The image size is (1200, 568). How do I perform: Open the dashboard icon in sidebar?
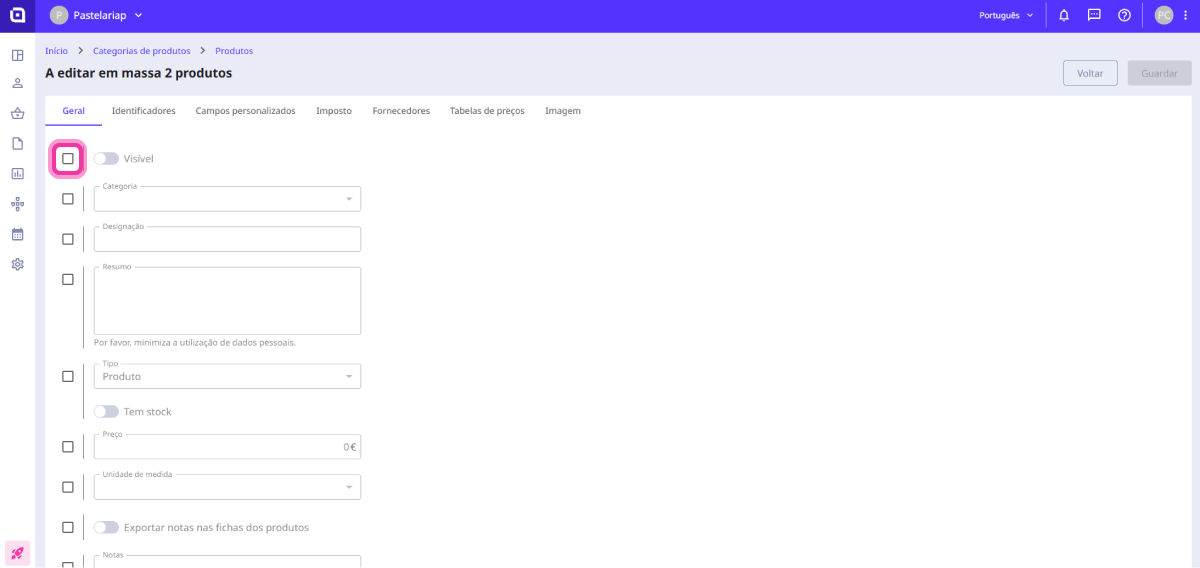[17, 55]
